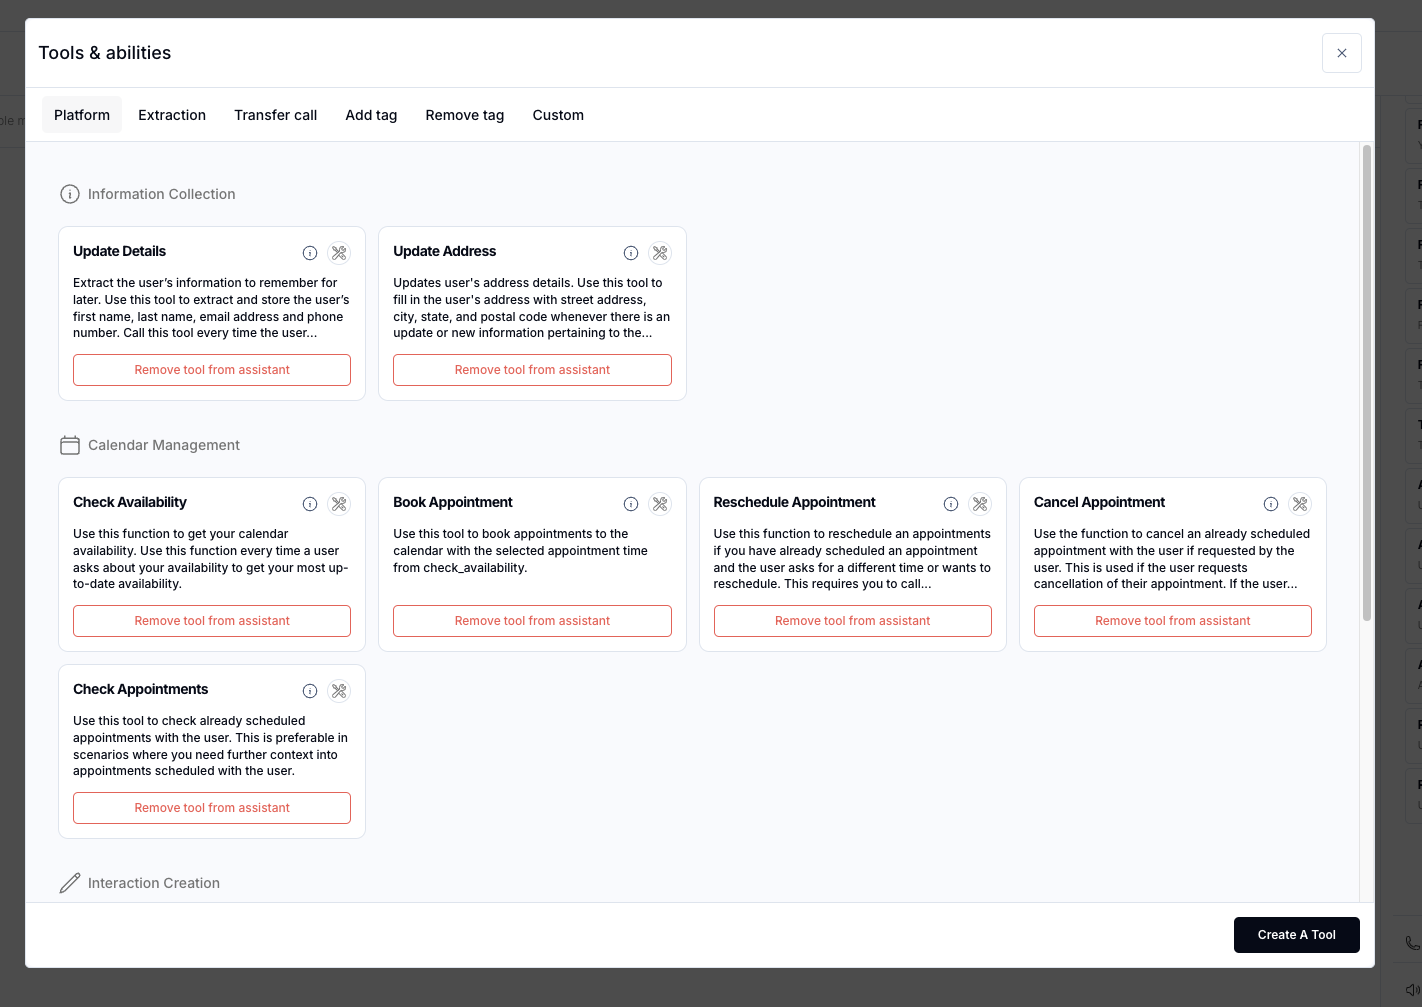Viewport: 1422px width, 1007px height.
Task: Click the wrench icon on Book Appointment card
Action: pos(660,504)
